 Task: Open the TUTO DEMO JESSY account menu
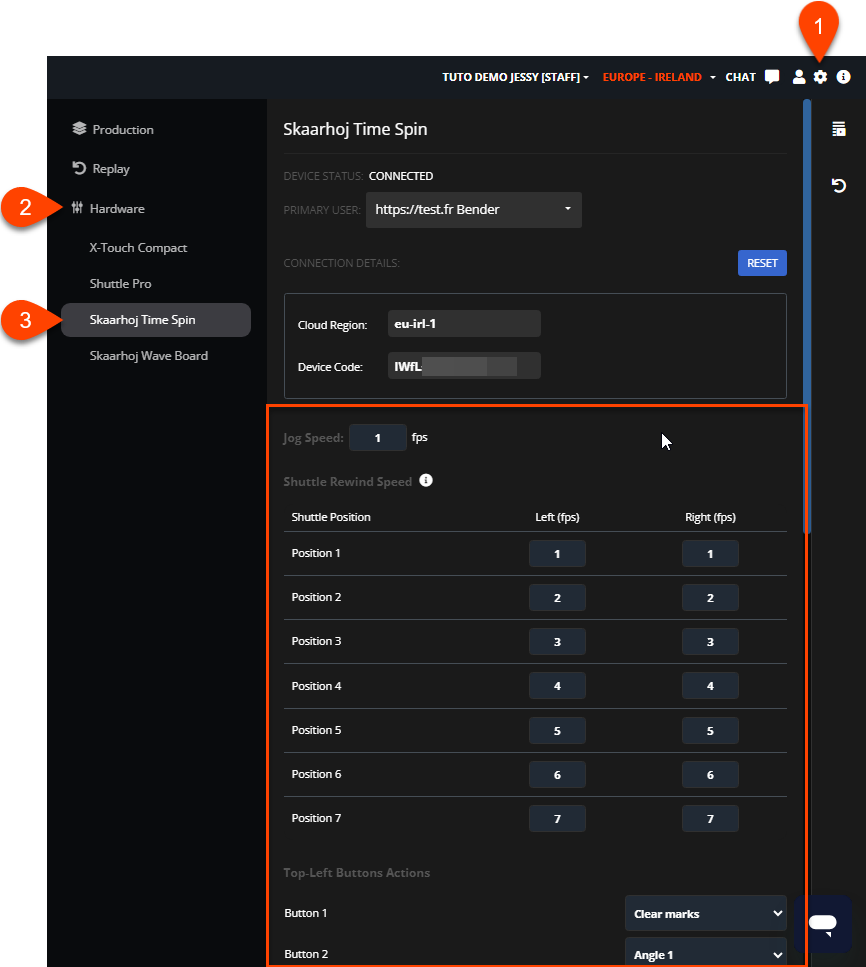(x=515, y=77)
